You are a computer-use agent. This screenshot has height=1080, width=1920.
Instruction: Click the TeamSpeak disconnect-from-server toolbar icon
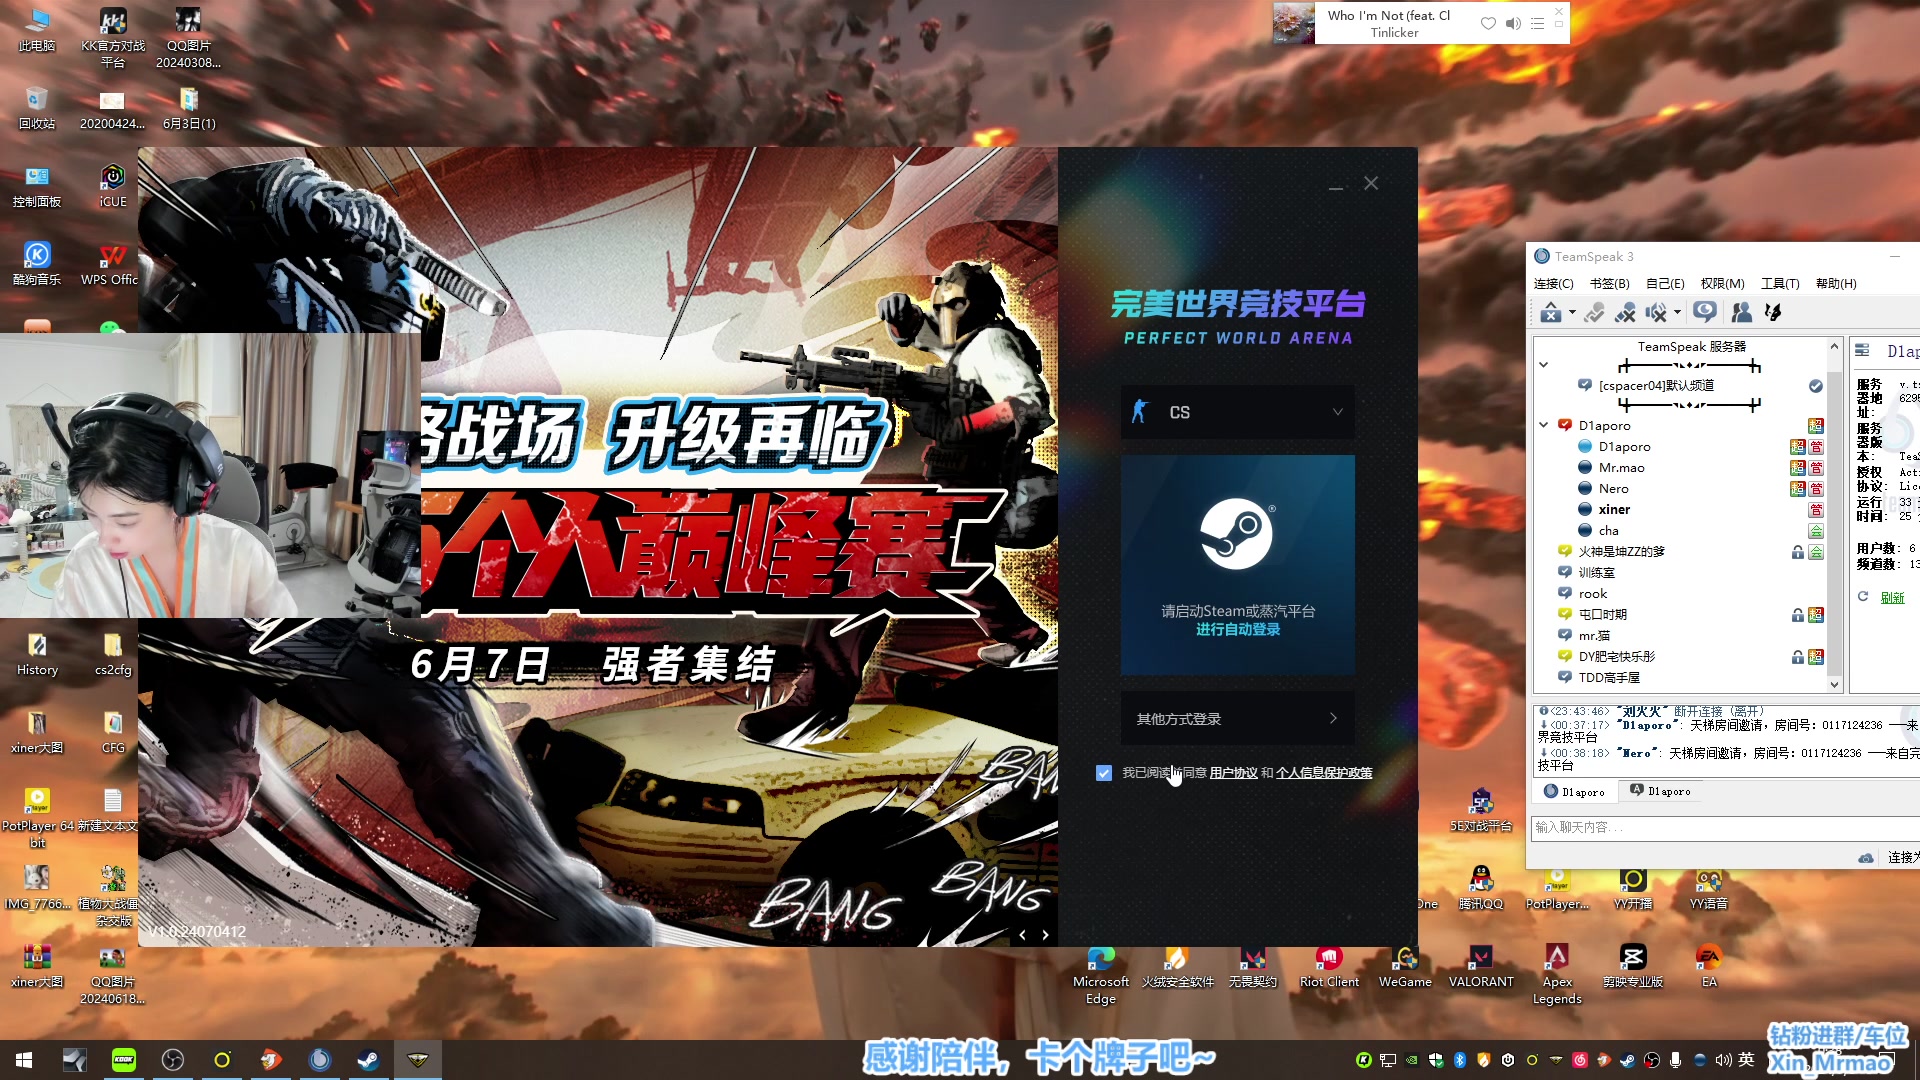[x=1550, y=313]
